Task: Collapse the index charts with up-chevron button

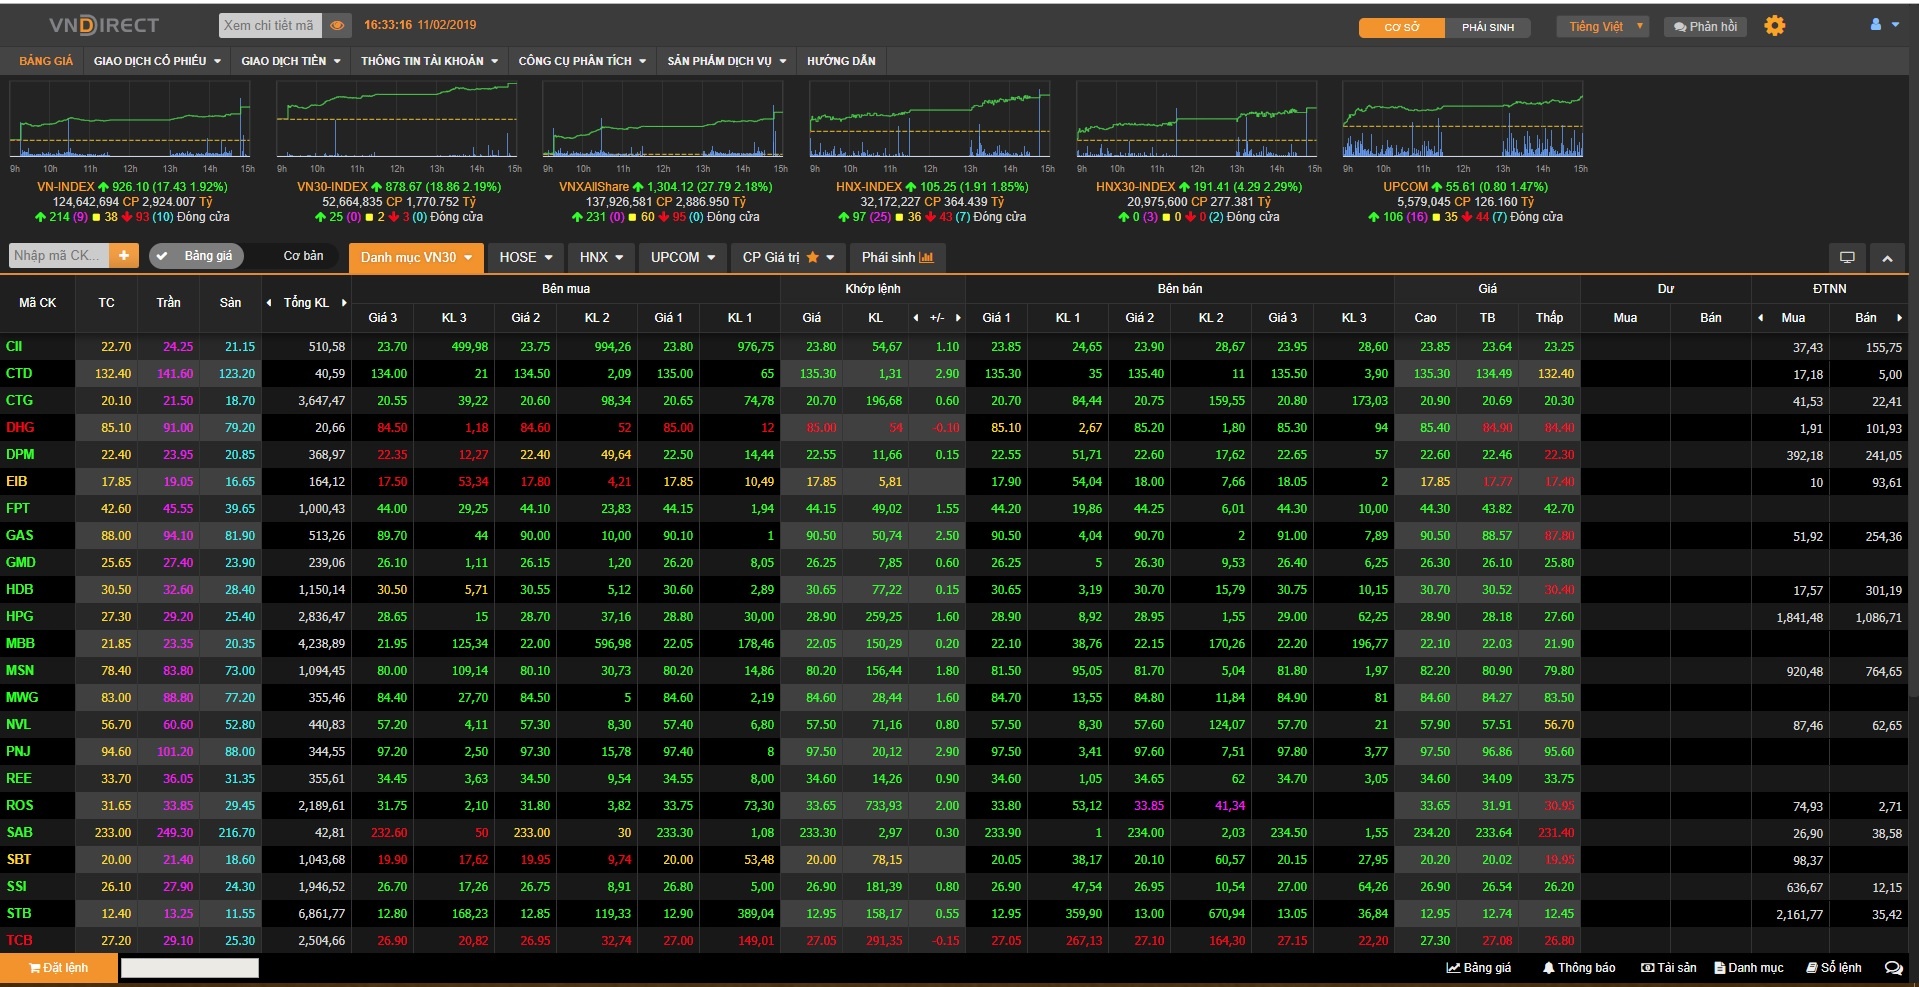Action: (x=1887, y=258)
